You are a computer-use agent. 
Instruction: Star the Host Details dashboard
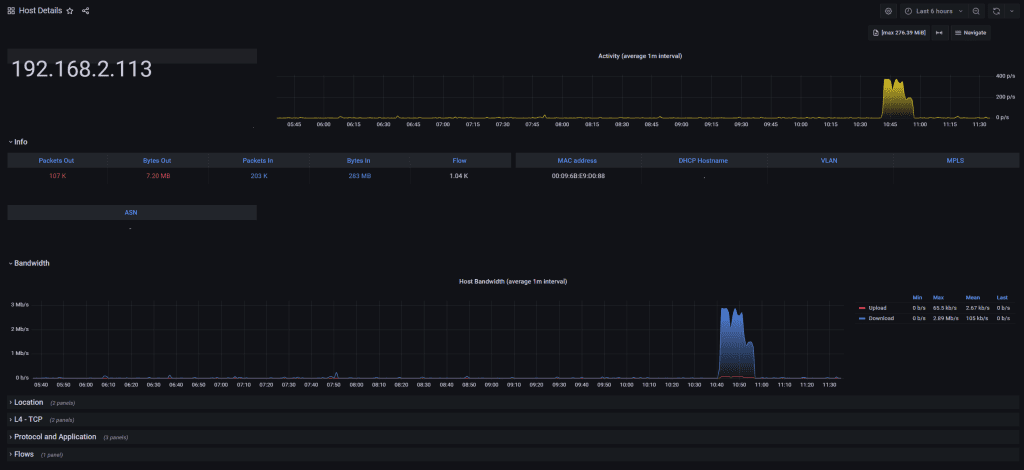(x=70, y=11)
